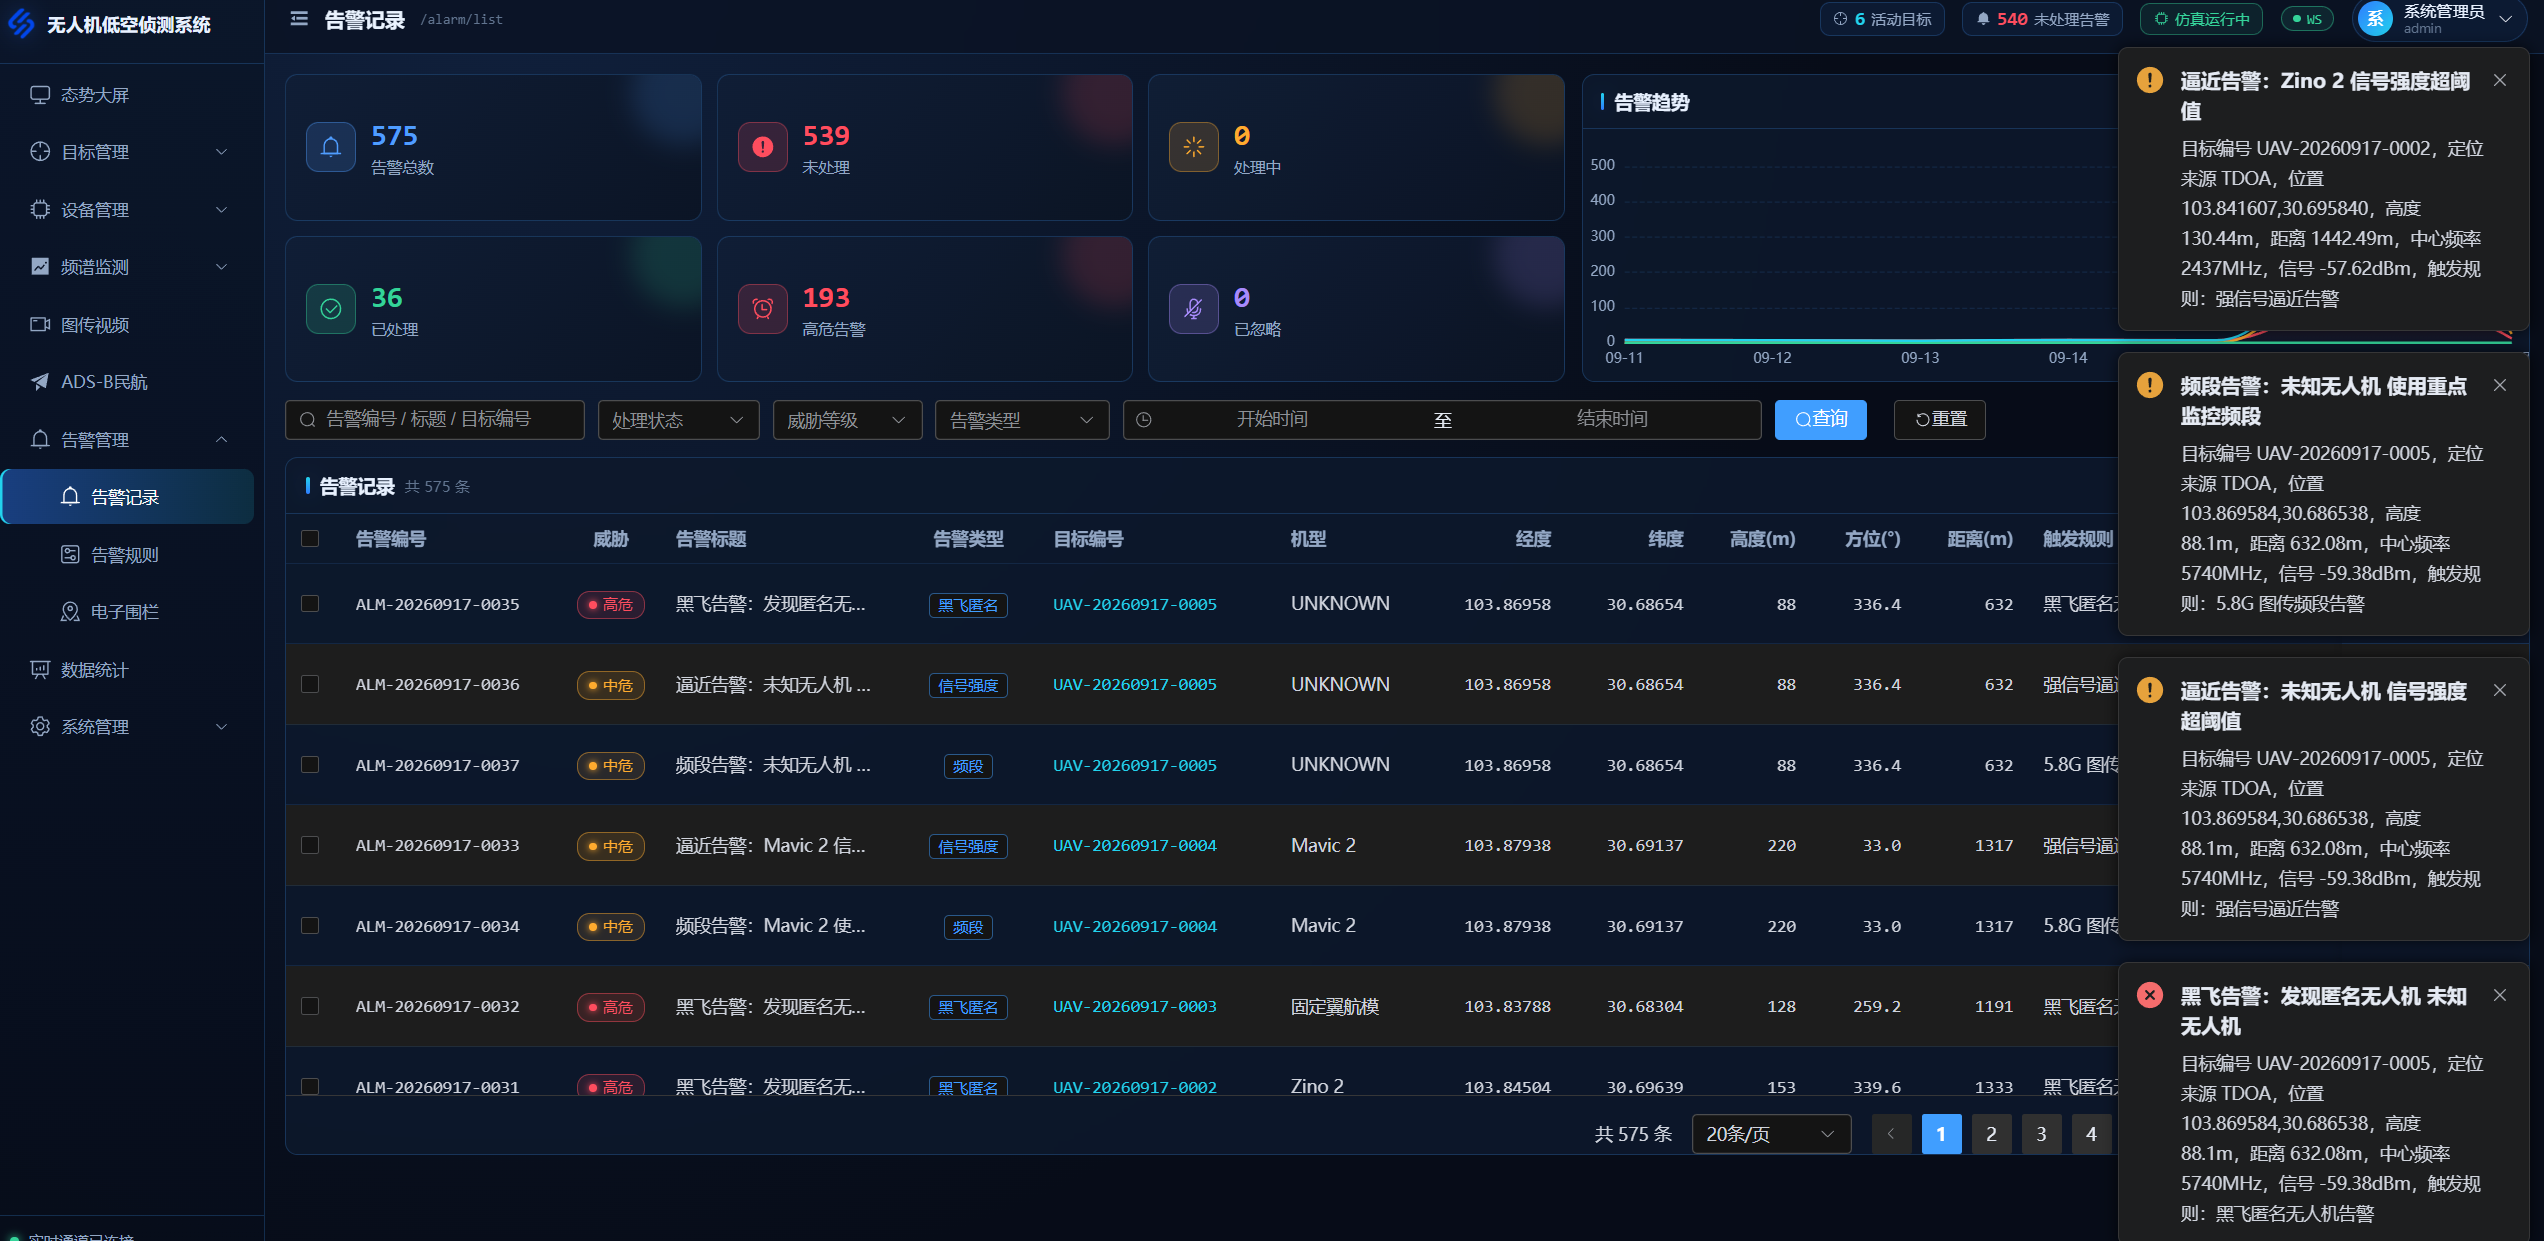Open the 电子围栏 submenu item
The width and height of the screenshot is (2544, 1241).
[x=132, y=612]
